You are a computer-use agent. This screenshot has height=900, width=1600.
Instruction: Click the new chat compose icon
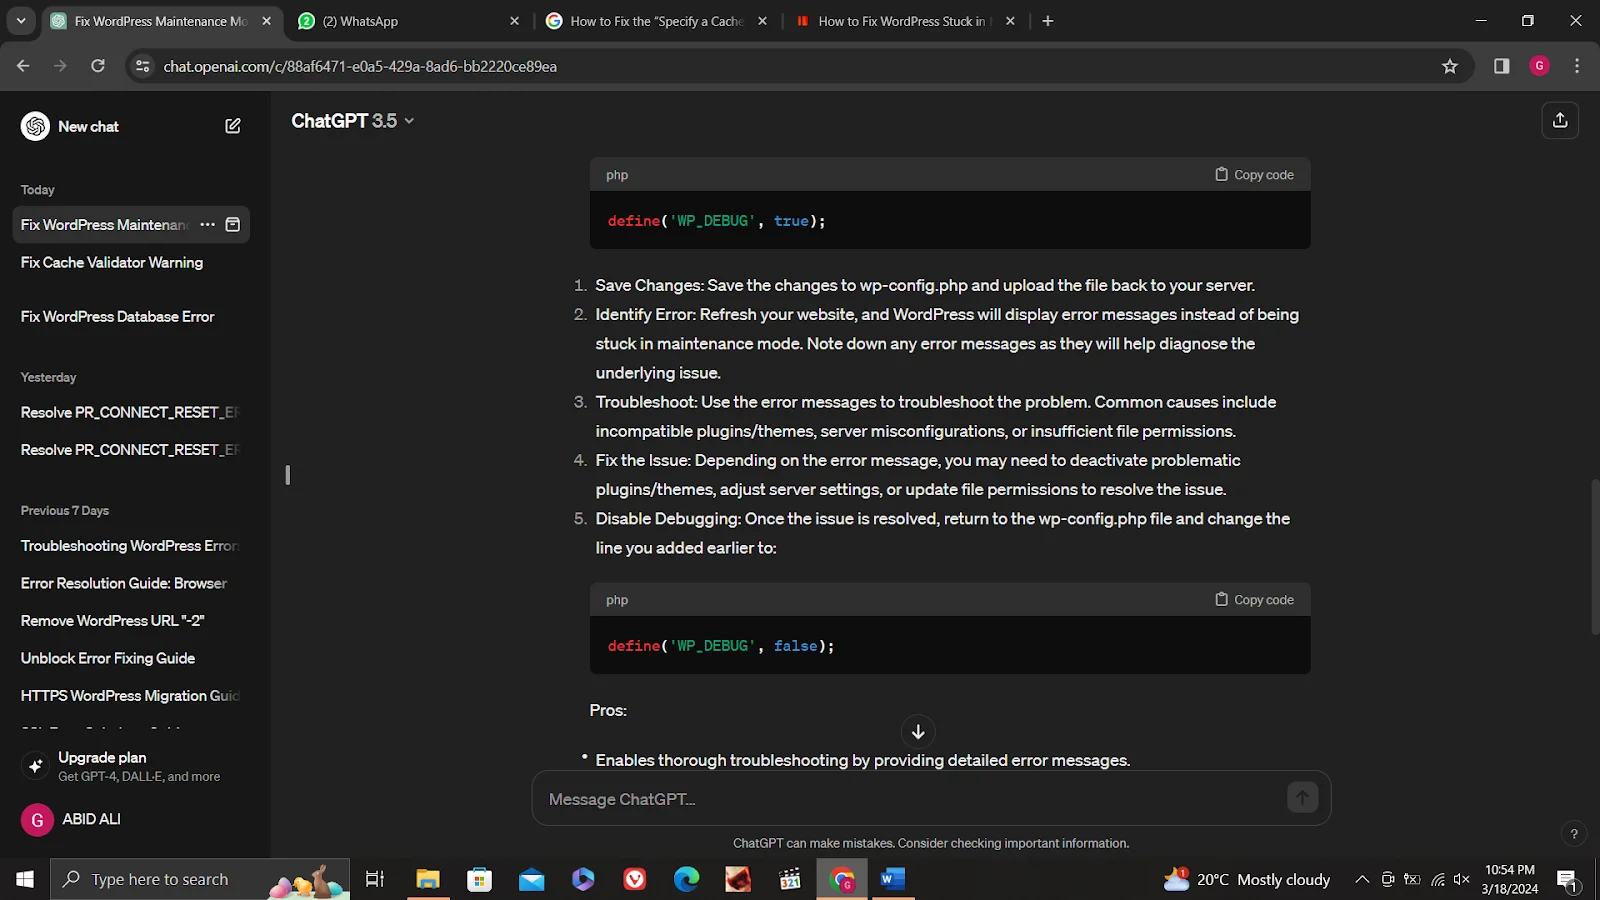(x=233, y=126)
